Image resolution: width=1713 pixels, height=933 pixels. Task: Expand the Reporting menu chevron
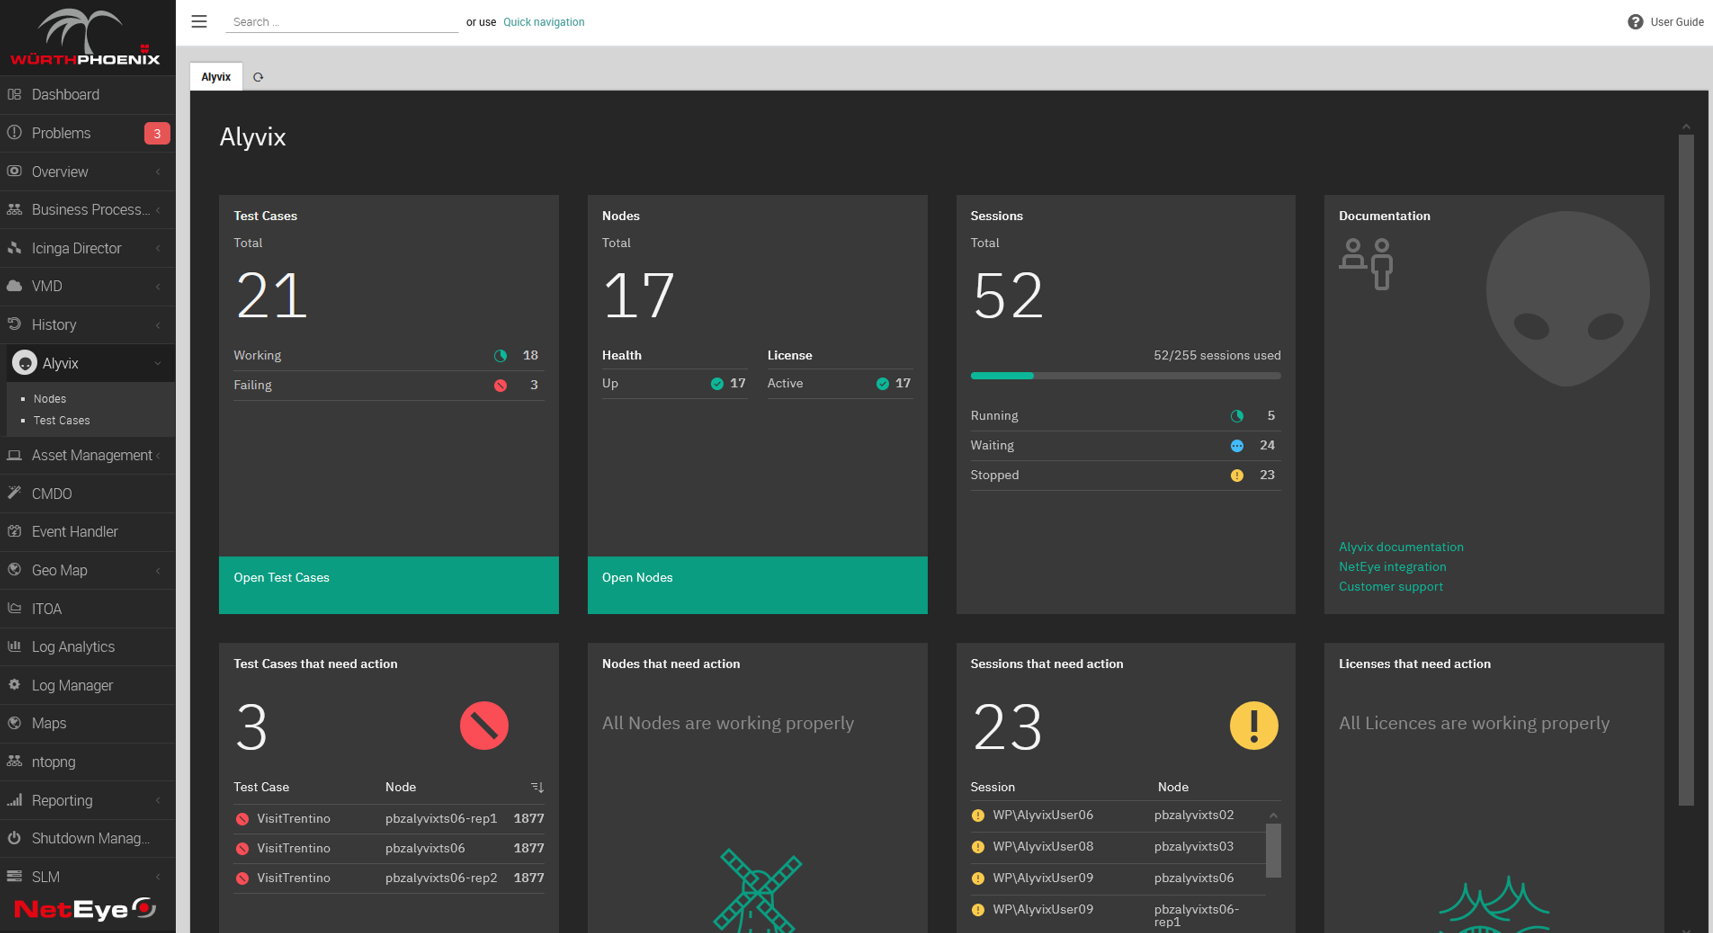coord(158,800)
